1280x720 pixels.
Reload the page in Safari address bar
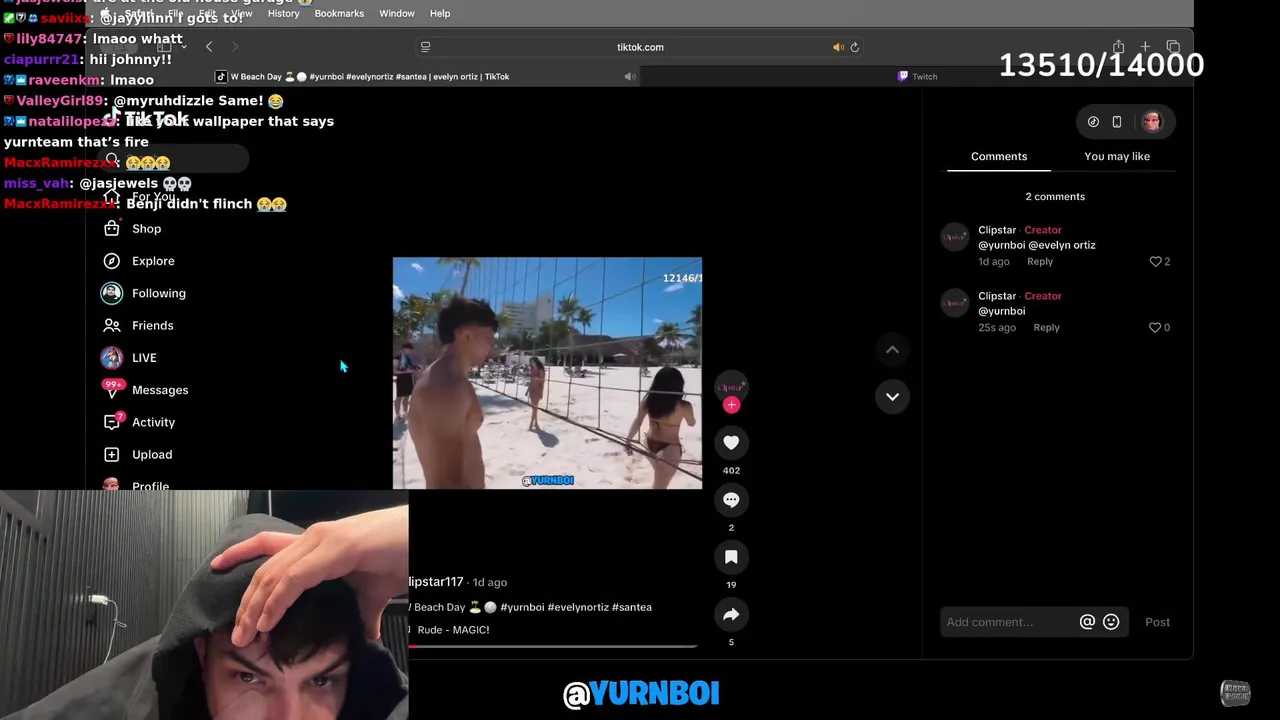[854, 47]
